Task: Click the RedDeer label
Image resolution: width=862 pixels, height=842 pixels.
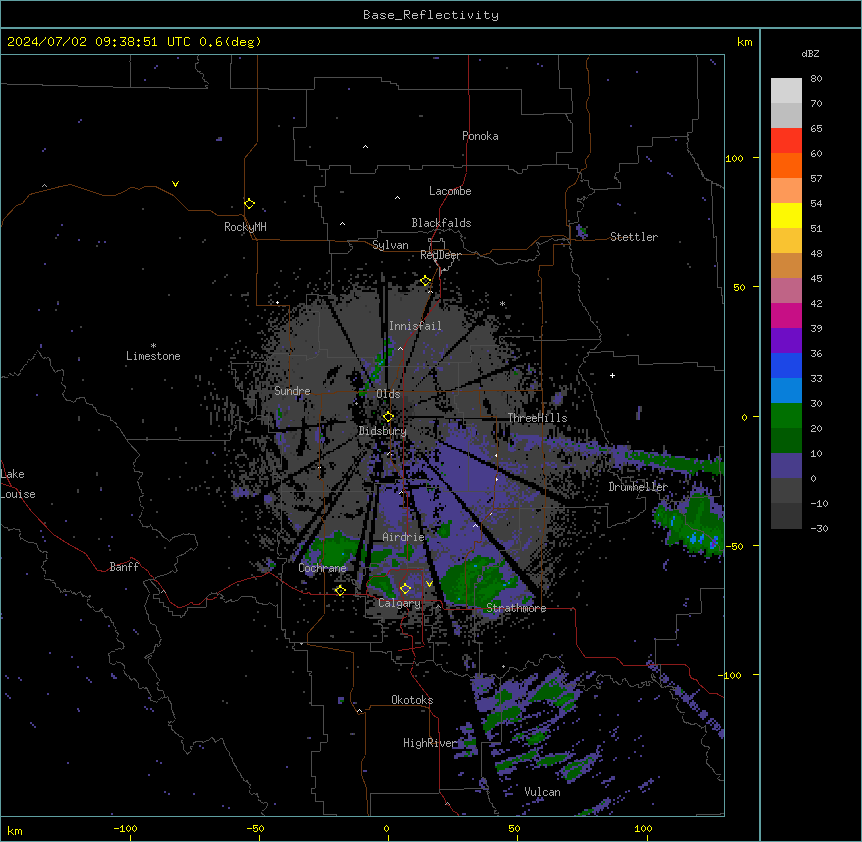Action: click(440, 255)
